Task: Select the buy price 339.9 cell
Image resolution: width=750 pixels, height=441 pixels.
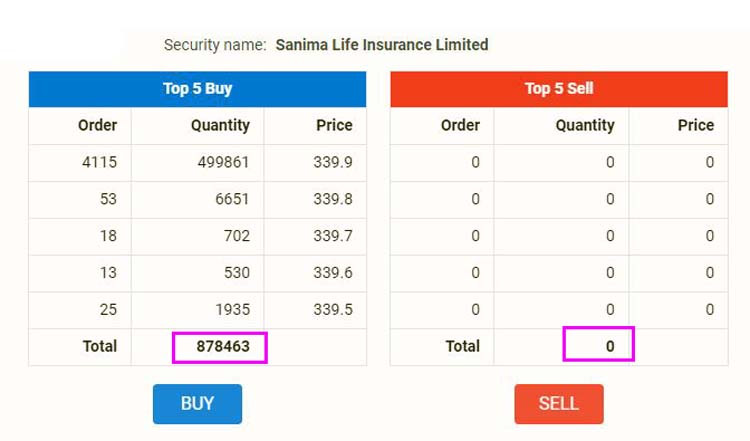Action: [333, 163]
